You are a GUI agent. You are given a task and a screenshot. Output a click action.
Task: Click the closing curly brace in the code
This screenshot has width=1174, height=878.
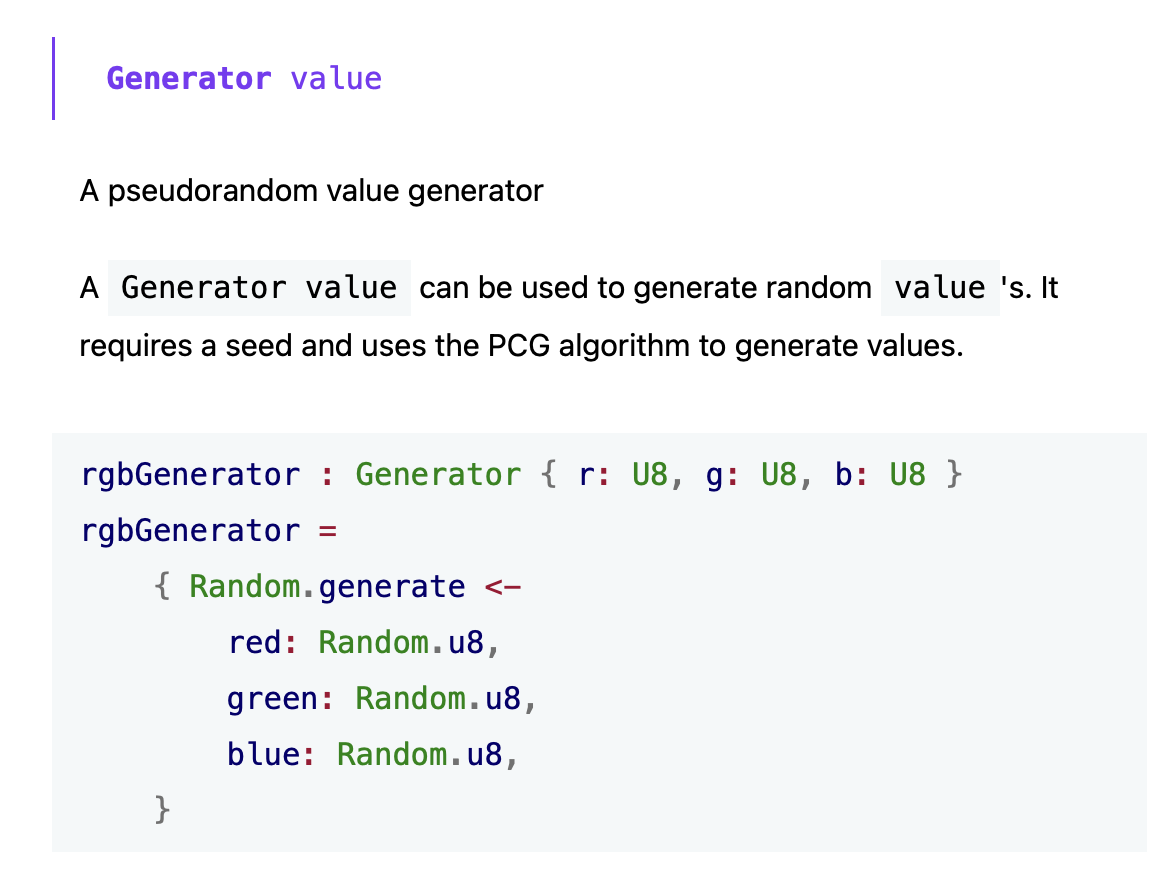[162, 810]
